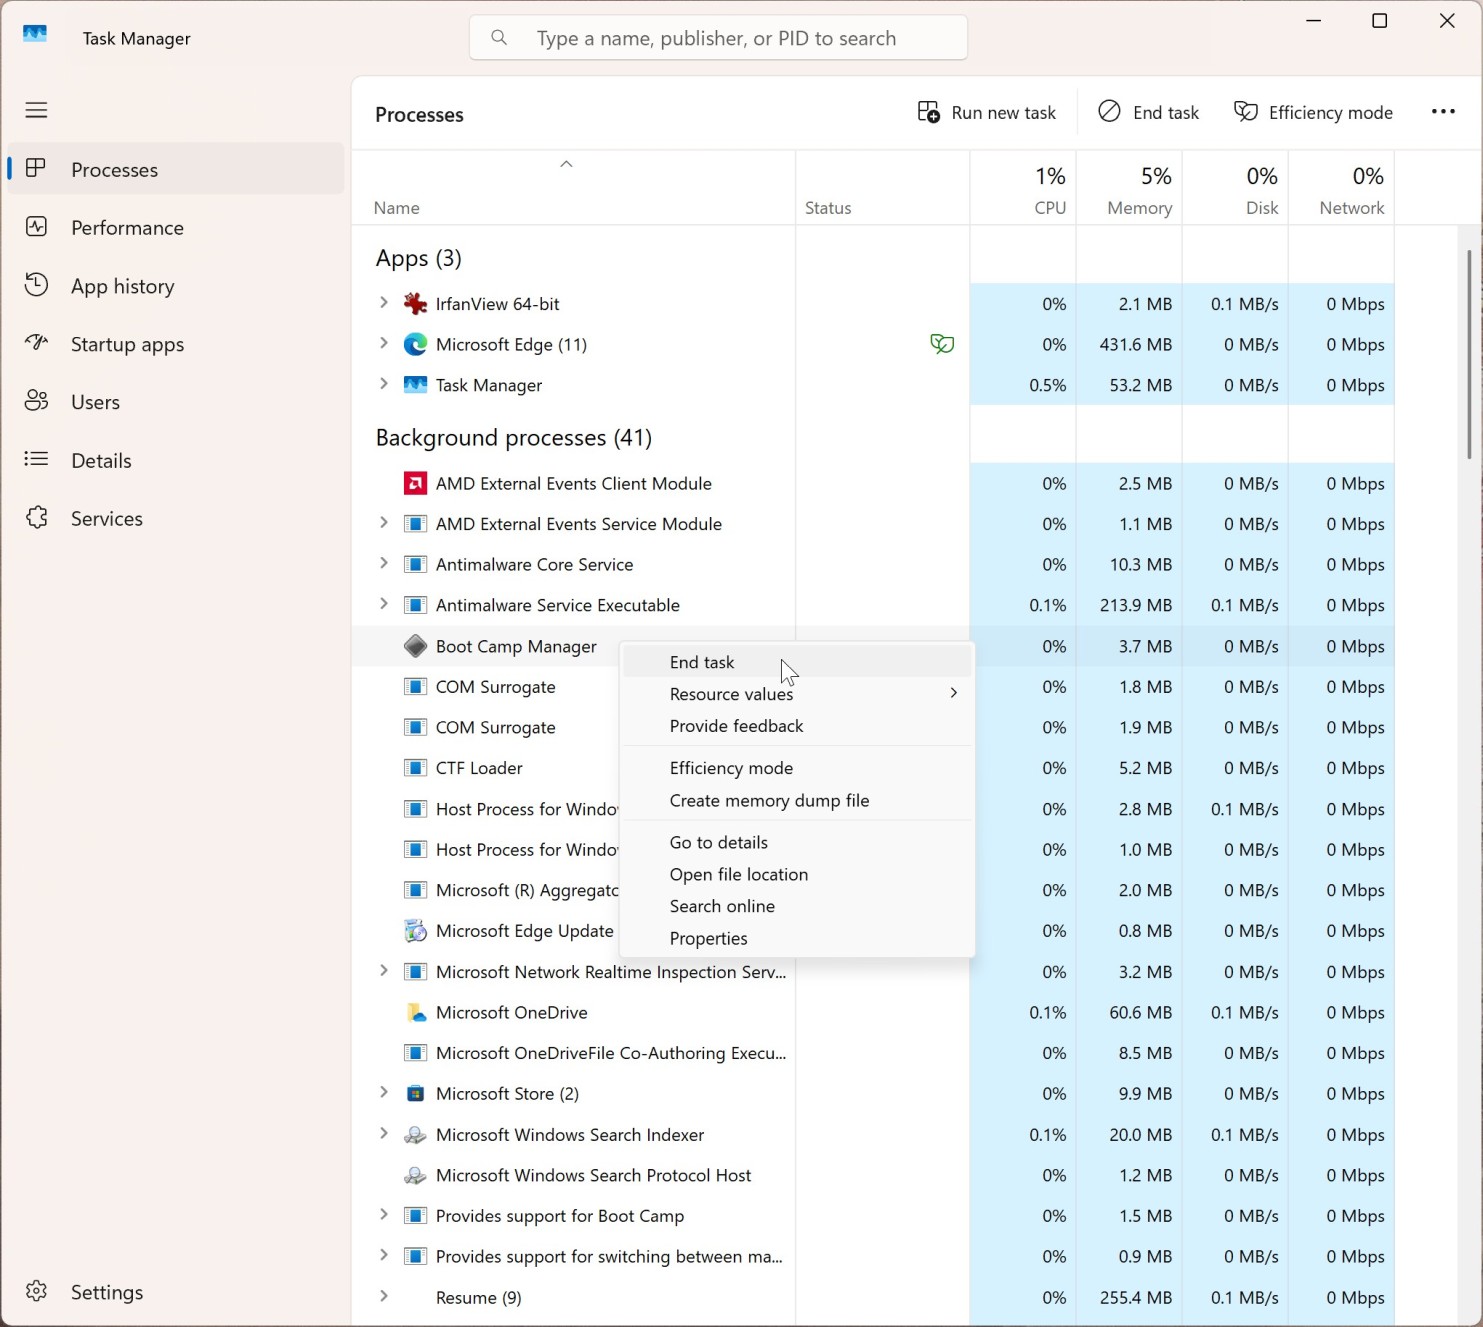Viewport: 1483px width, 1327px height.
Task: Click the Windows Search Protocol Host icon
Action: click(415, 1176)
